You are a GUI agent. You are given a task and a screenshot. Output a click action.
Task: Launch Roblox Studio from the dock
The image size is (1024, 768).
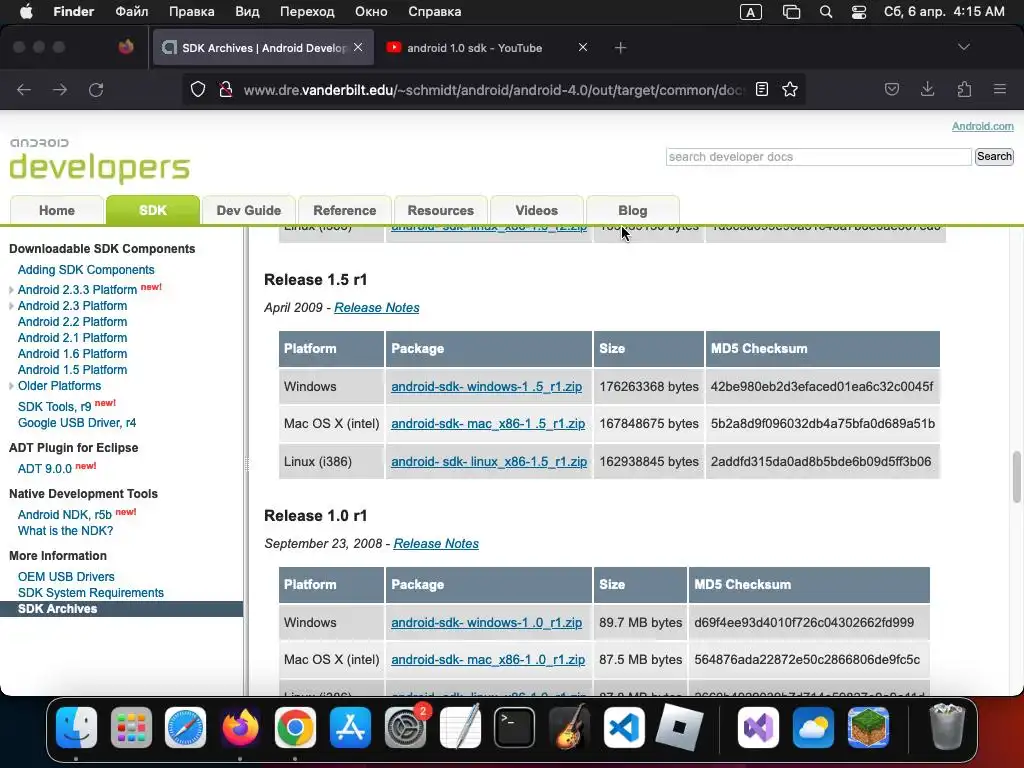(x=679, y=728)
